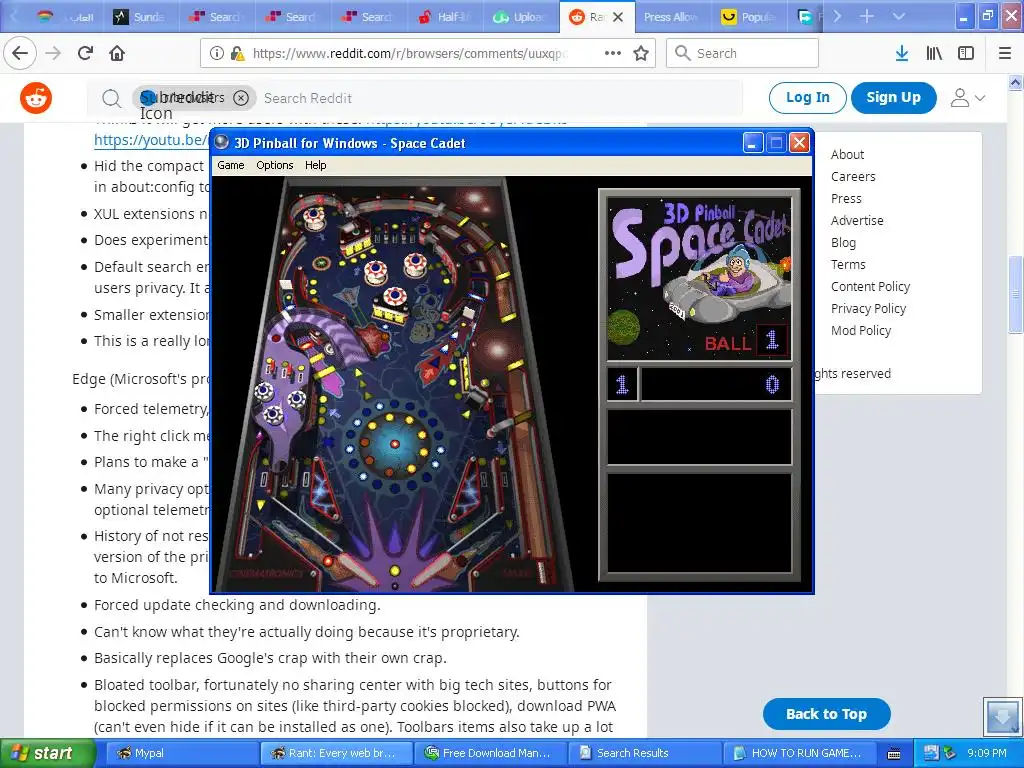This screenshot has width=1024, height=768.
Task: Open the list-all-tabs chevron
Action: point(899,16)
